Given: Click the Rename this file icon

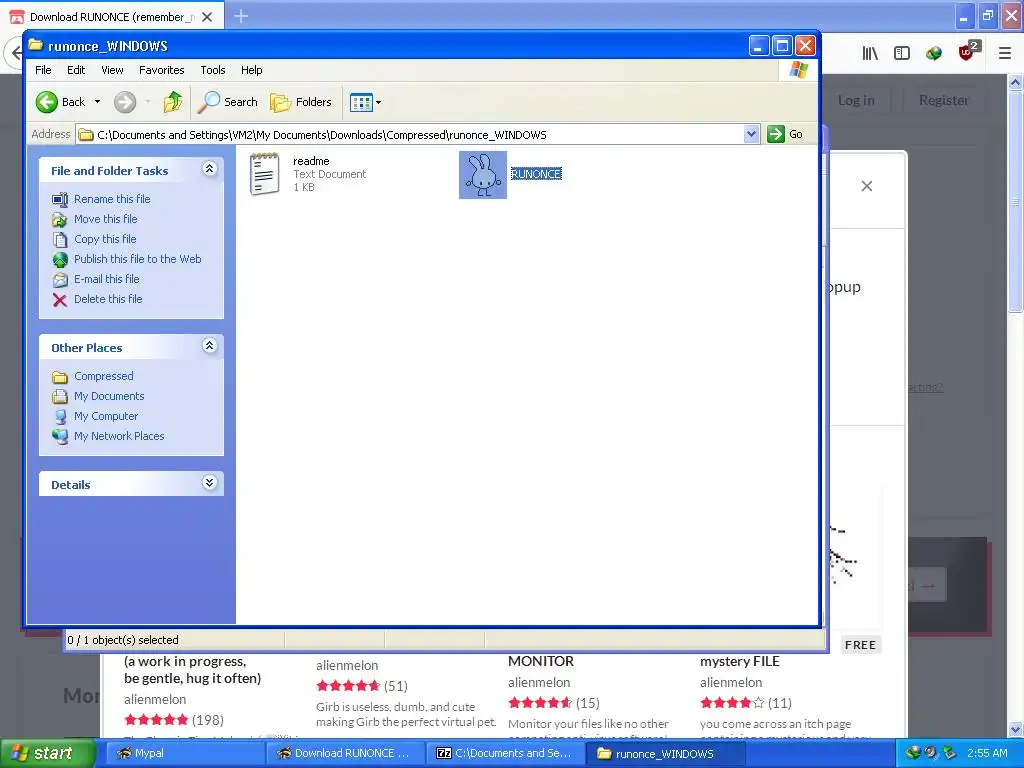Looking at the screenshot, I should (x=60, y=199).
